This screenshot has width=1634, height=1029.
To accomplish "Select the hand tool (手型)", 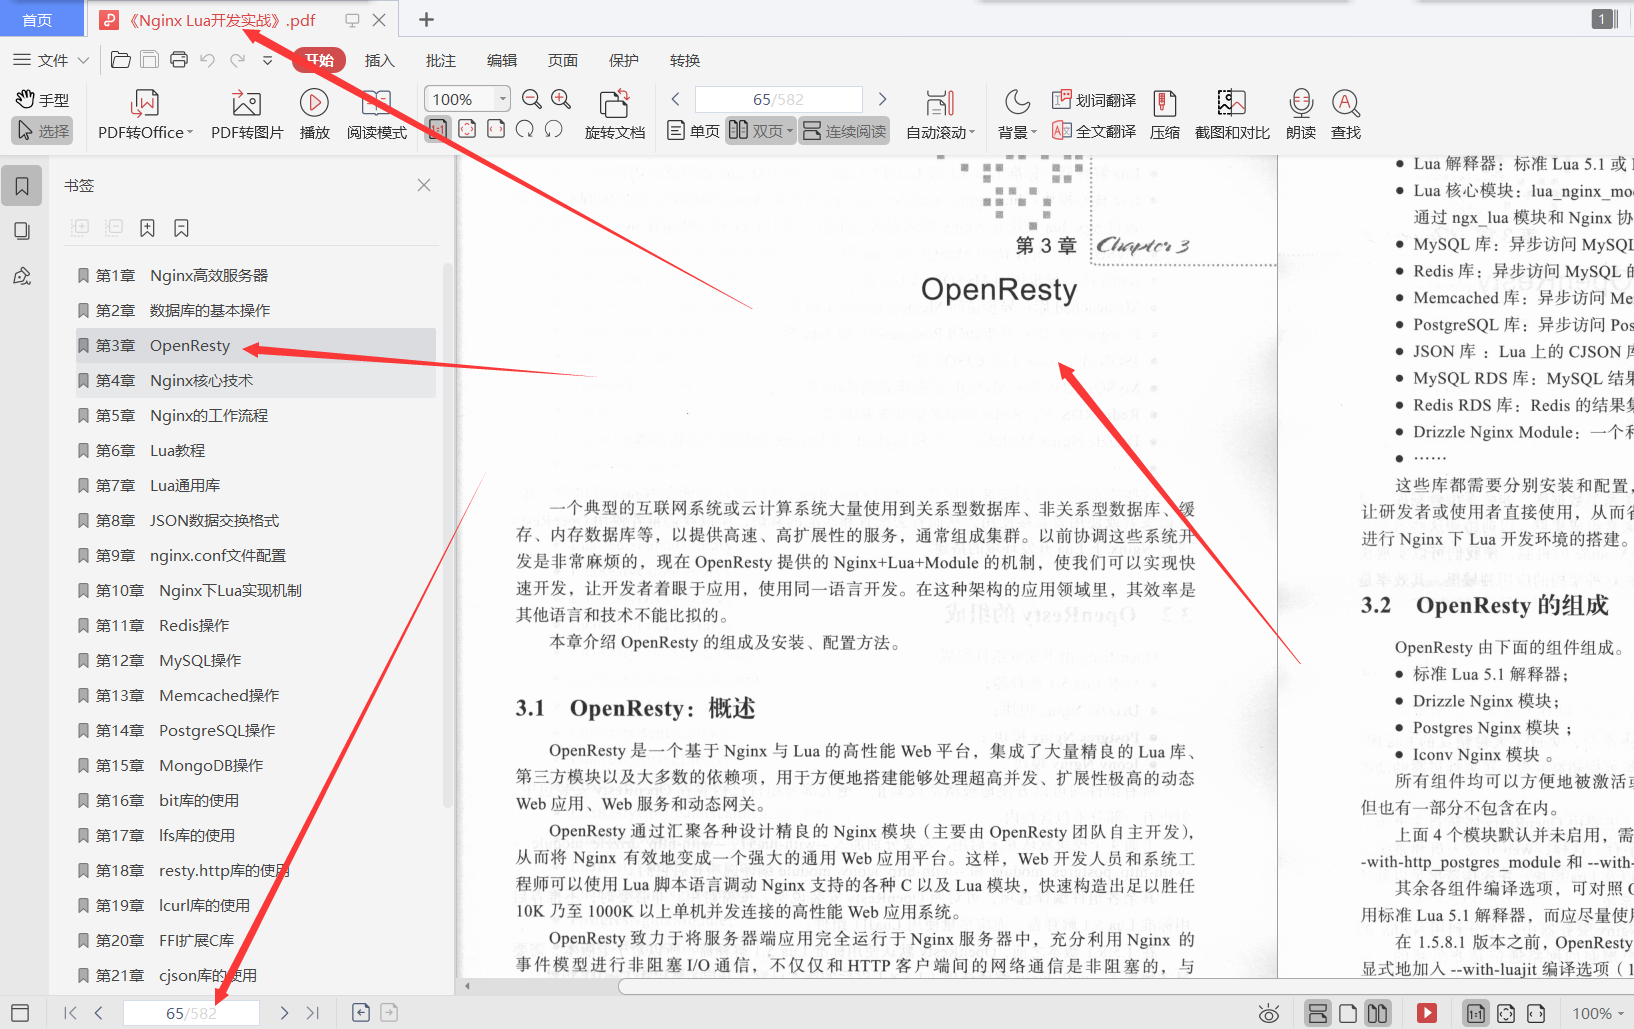I will [42, 99].
